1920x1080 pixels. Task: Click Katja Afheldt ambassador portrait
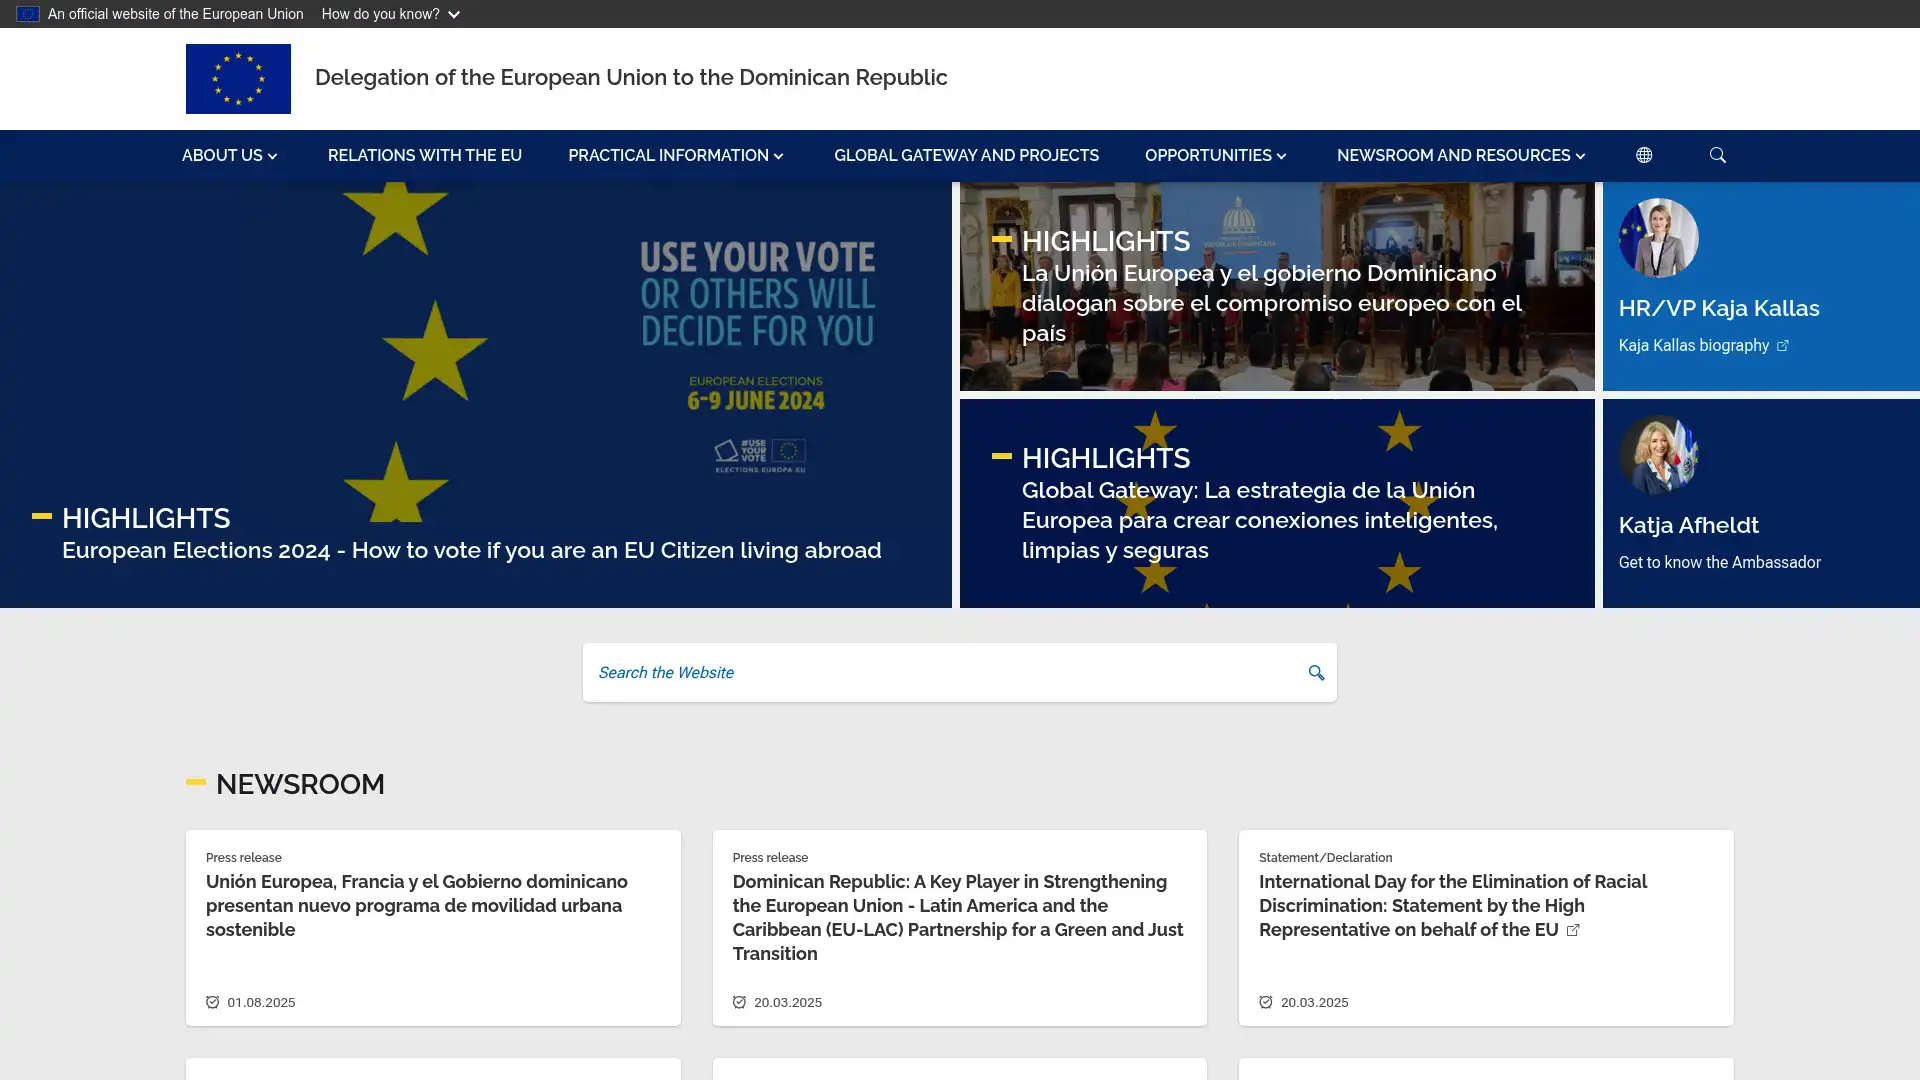coord(1658,455)
